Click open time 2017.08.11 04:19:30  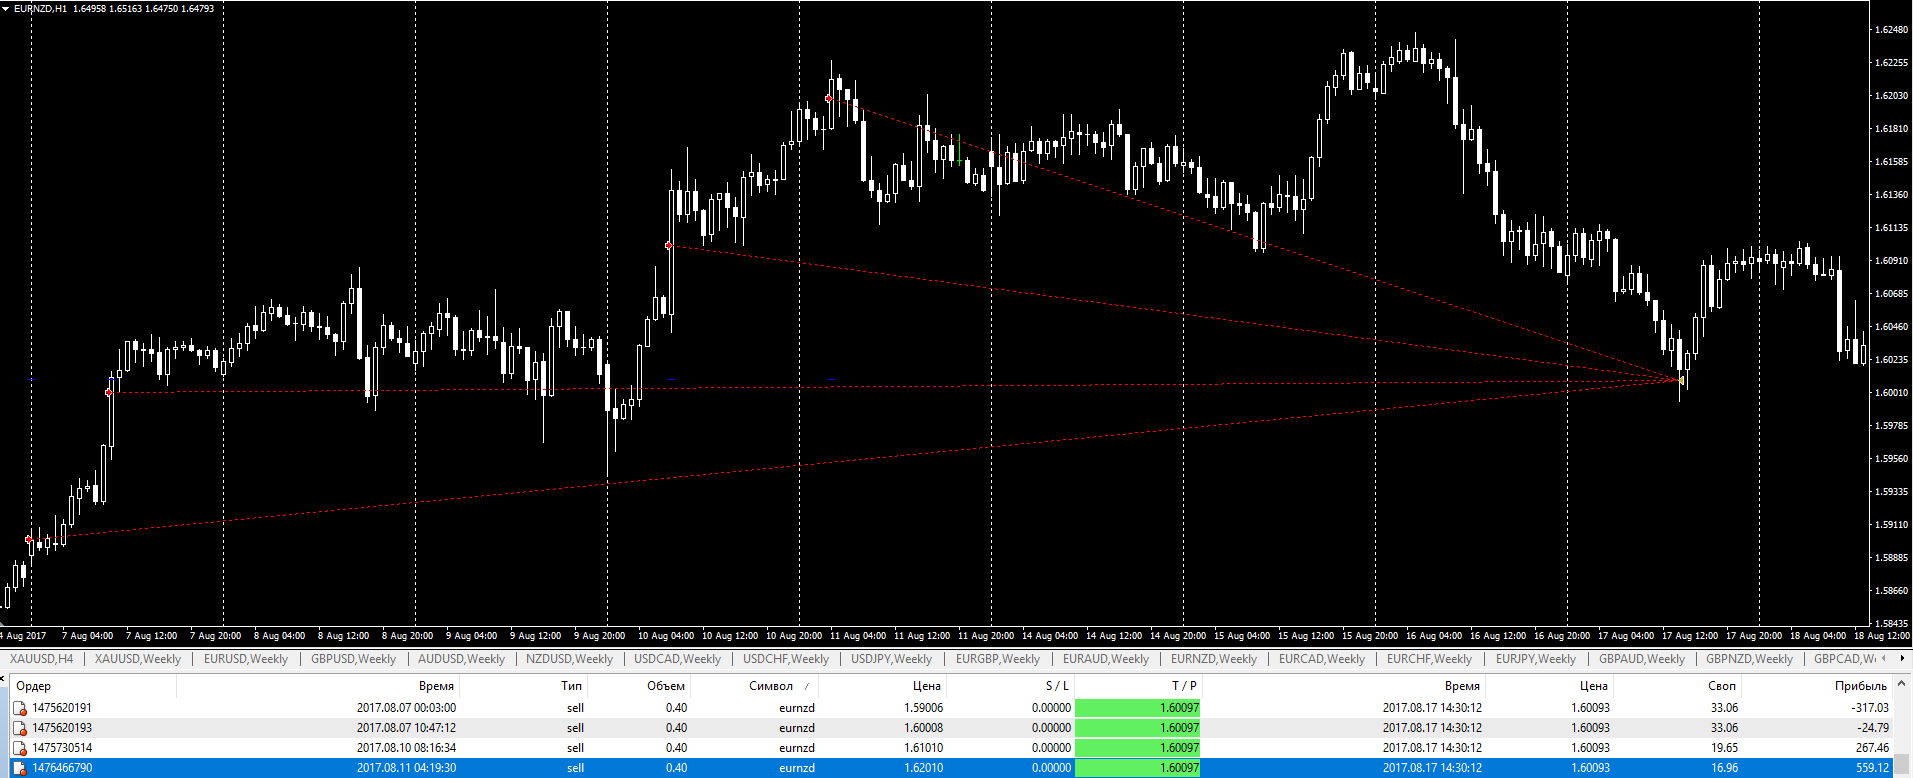coord(406,768)
